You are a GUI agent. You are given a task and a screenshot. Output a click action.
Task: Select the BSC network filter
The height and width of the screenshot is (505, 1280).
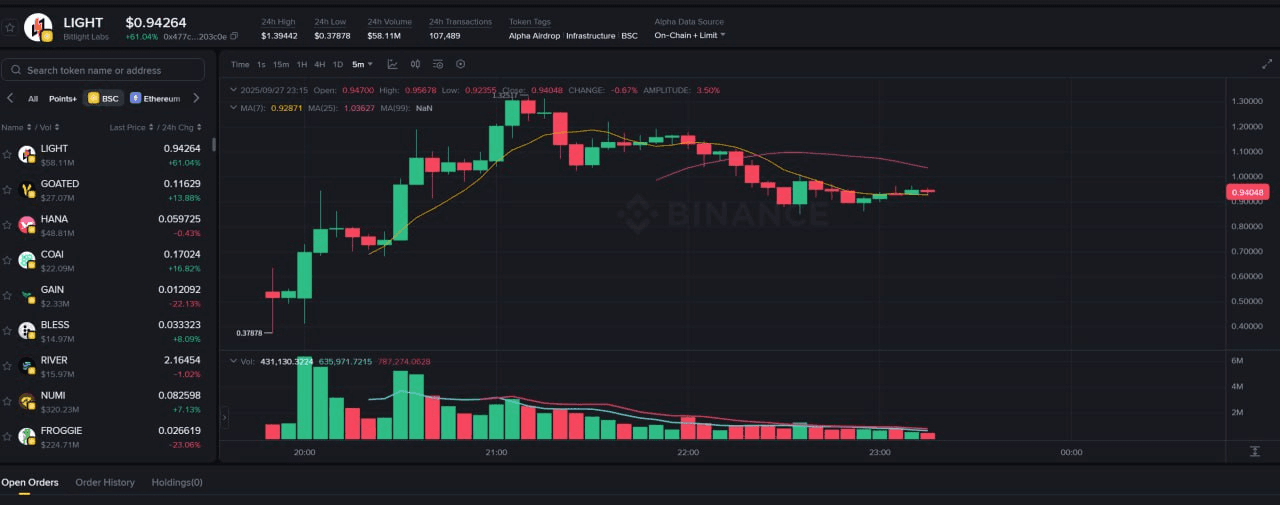click(x=103, y=98)
